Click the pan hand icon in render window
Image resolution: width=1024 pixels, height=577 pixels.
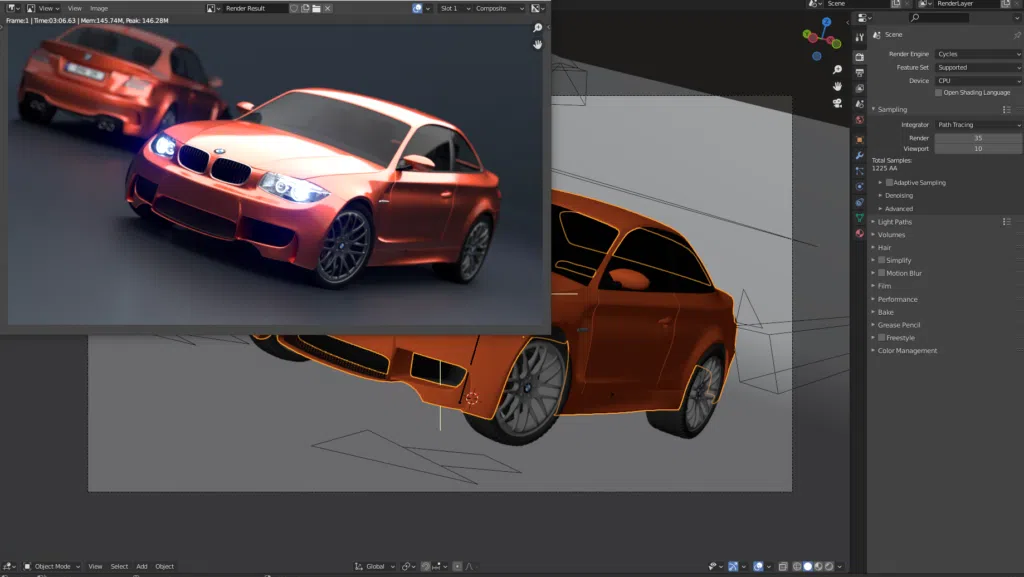(x=538, y=44)
